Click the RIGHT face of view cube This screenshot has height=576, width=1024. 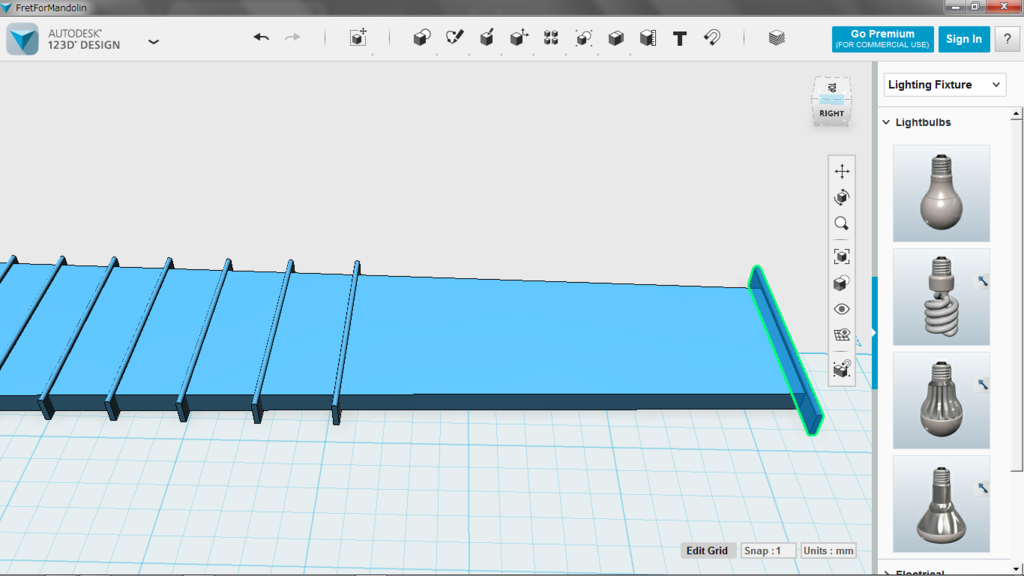point(831,114)
